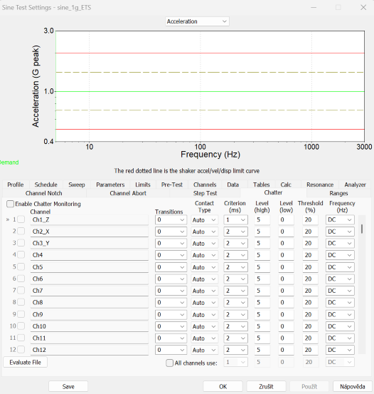Open the Limits tab

tap(143, 185)
